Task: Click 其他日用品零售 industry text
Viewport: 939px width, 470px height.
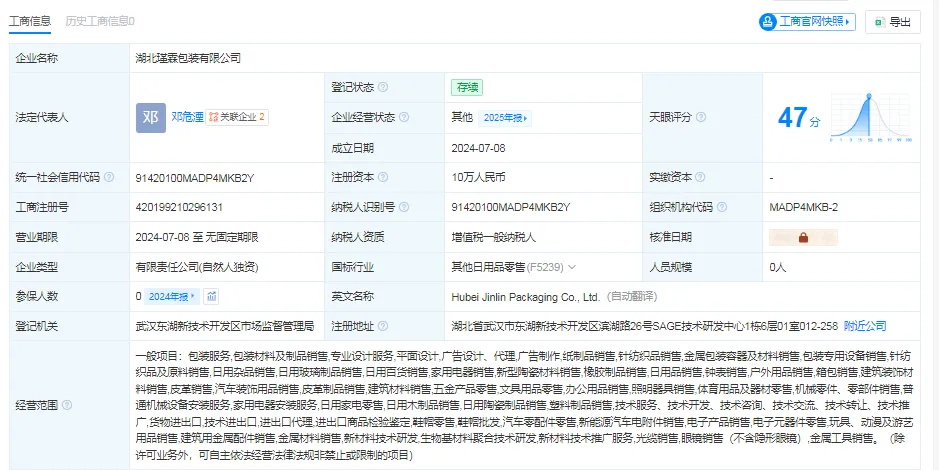Action: point(488,267)
